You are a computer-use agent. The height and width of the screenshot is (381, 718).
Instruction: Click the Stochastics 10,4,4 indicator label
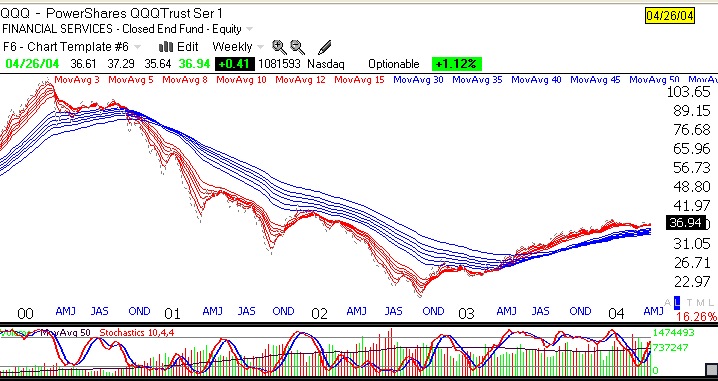pos(137,332)
